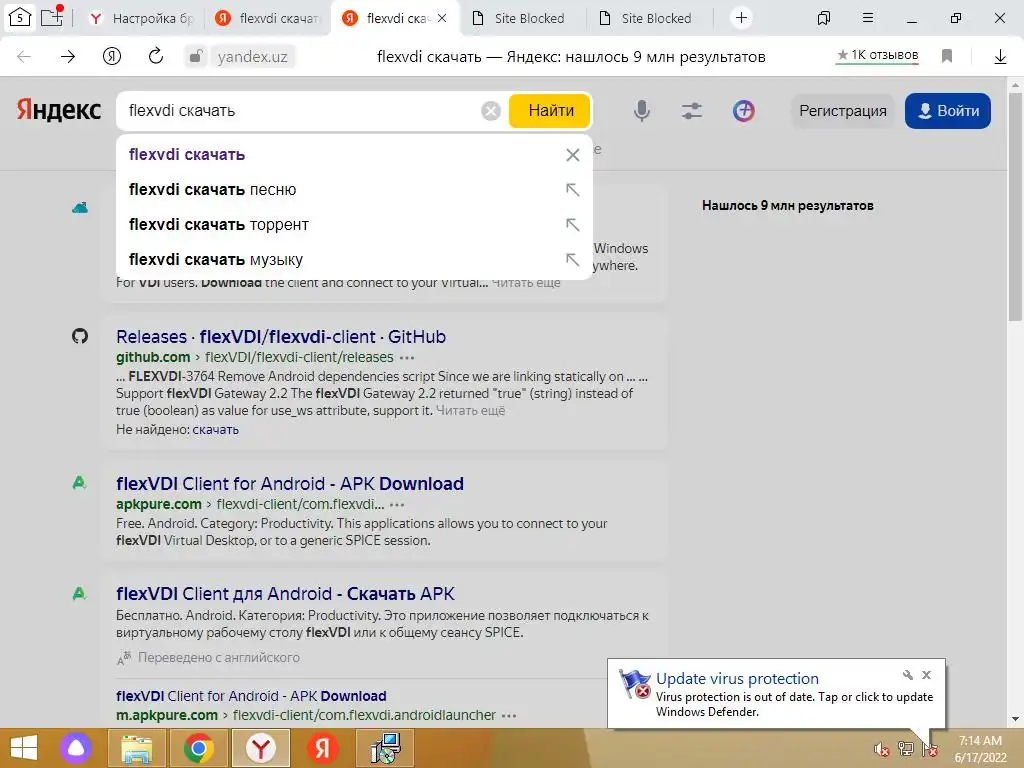This screenshot has height=768, width=1024.
Task: Switch to the first 'flexvdi скачат' tab
Action: coord(268,18)
